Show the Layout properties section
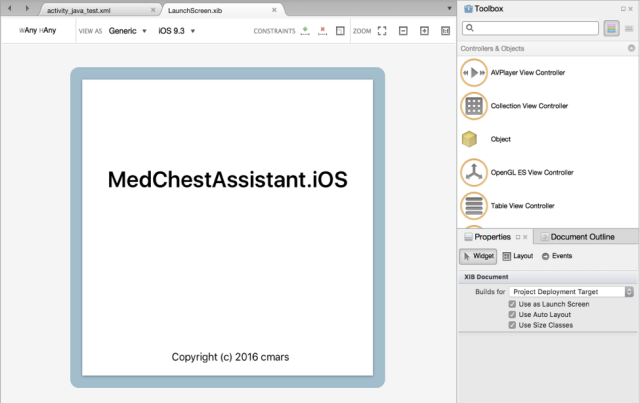This screenshot has width=640, height=403. pyautogui.click(x=518, y=256)
